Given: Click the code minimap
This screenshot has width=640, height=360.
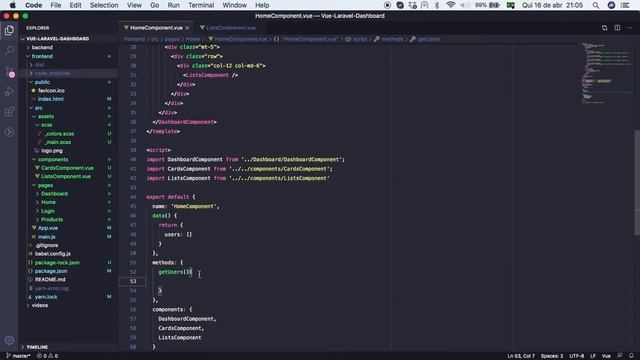Looking at the screenshot, I should pos(606,73).
